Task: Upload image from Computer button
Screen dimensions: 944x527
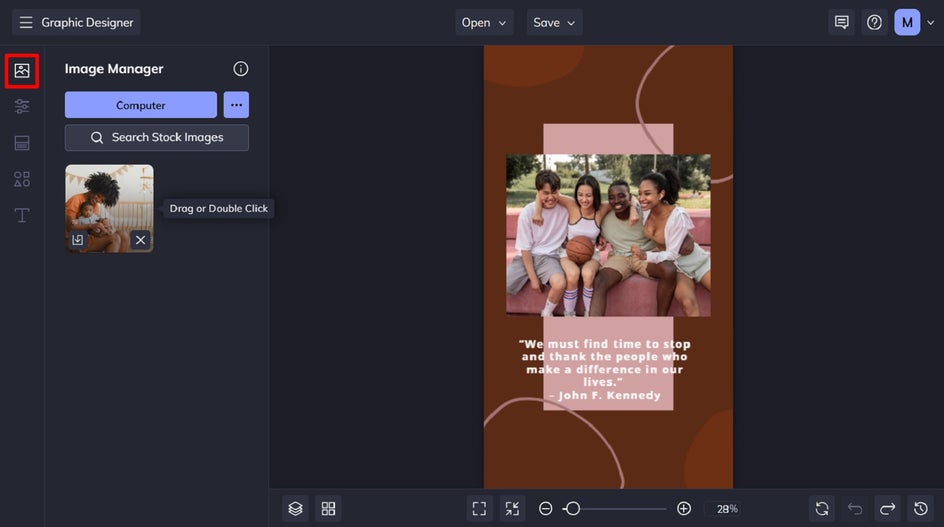Action: click(141, 105)
